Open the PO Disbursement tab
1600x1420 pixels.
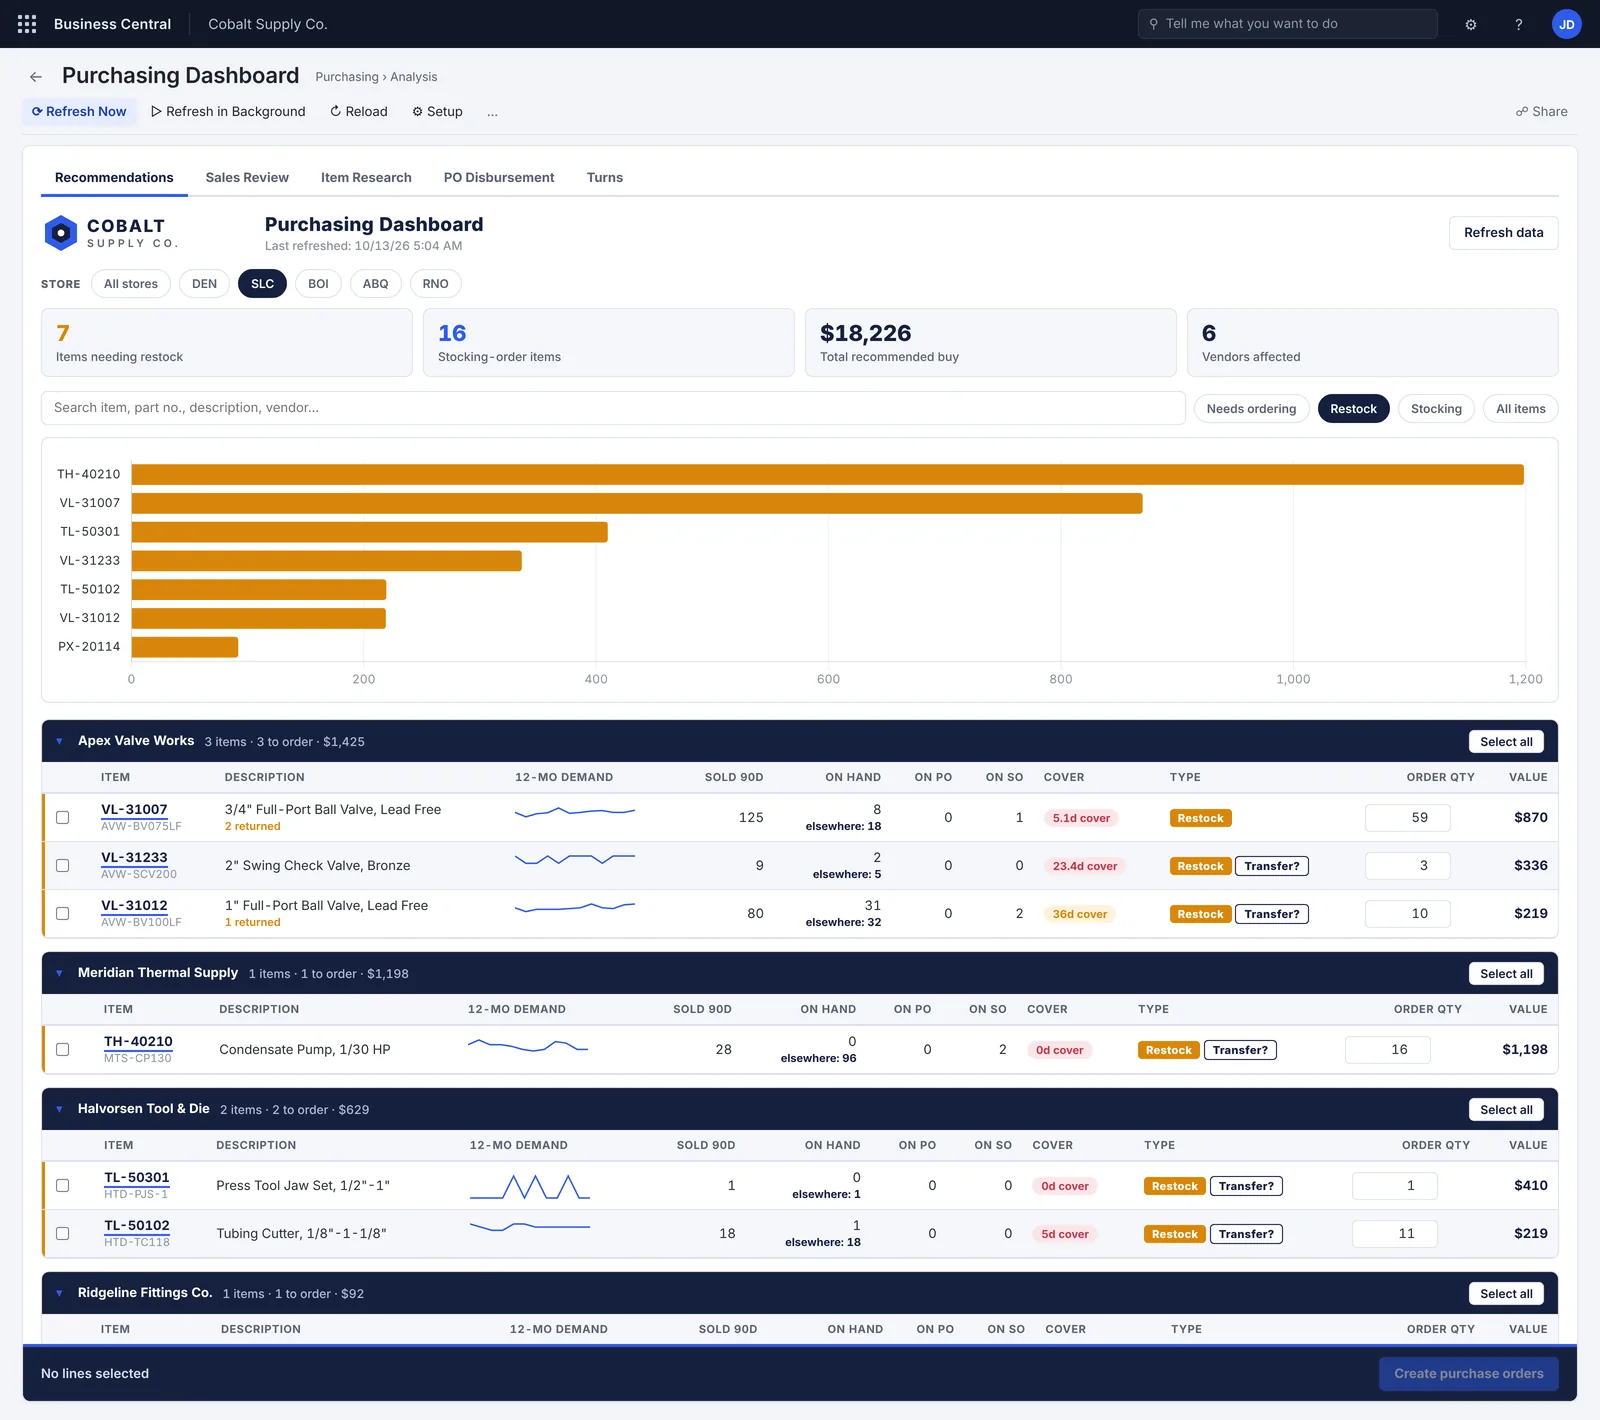coord(499,178)
